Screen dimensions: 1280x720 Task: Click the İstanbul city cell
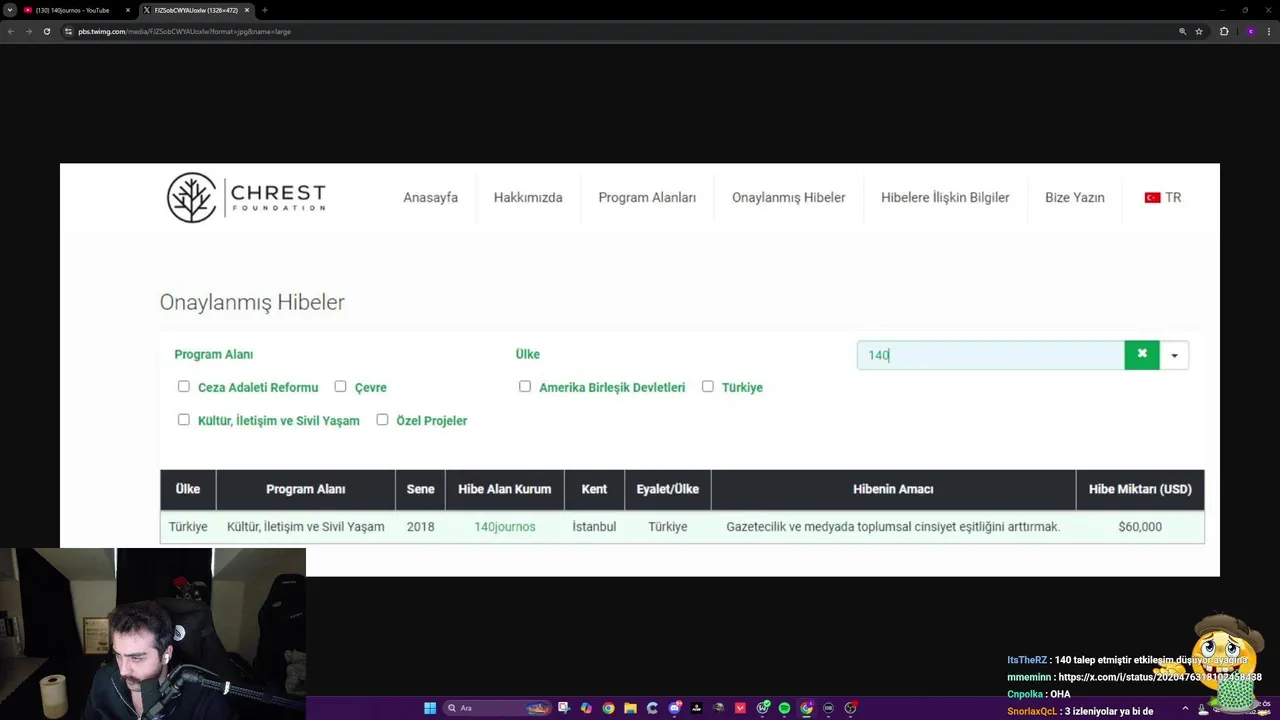click(x=594, y=527)
